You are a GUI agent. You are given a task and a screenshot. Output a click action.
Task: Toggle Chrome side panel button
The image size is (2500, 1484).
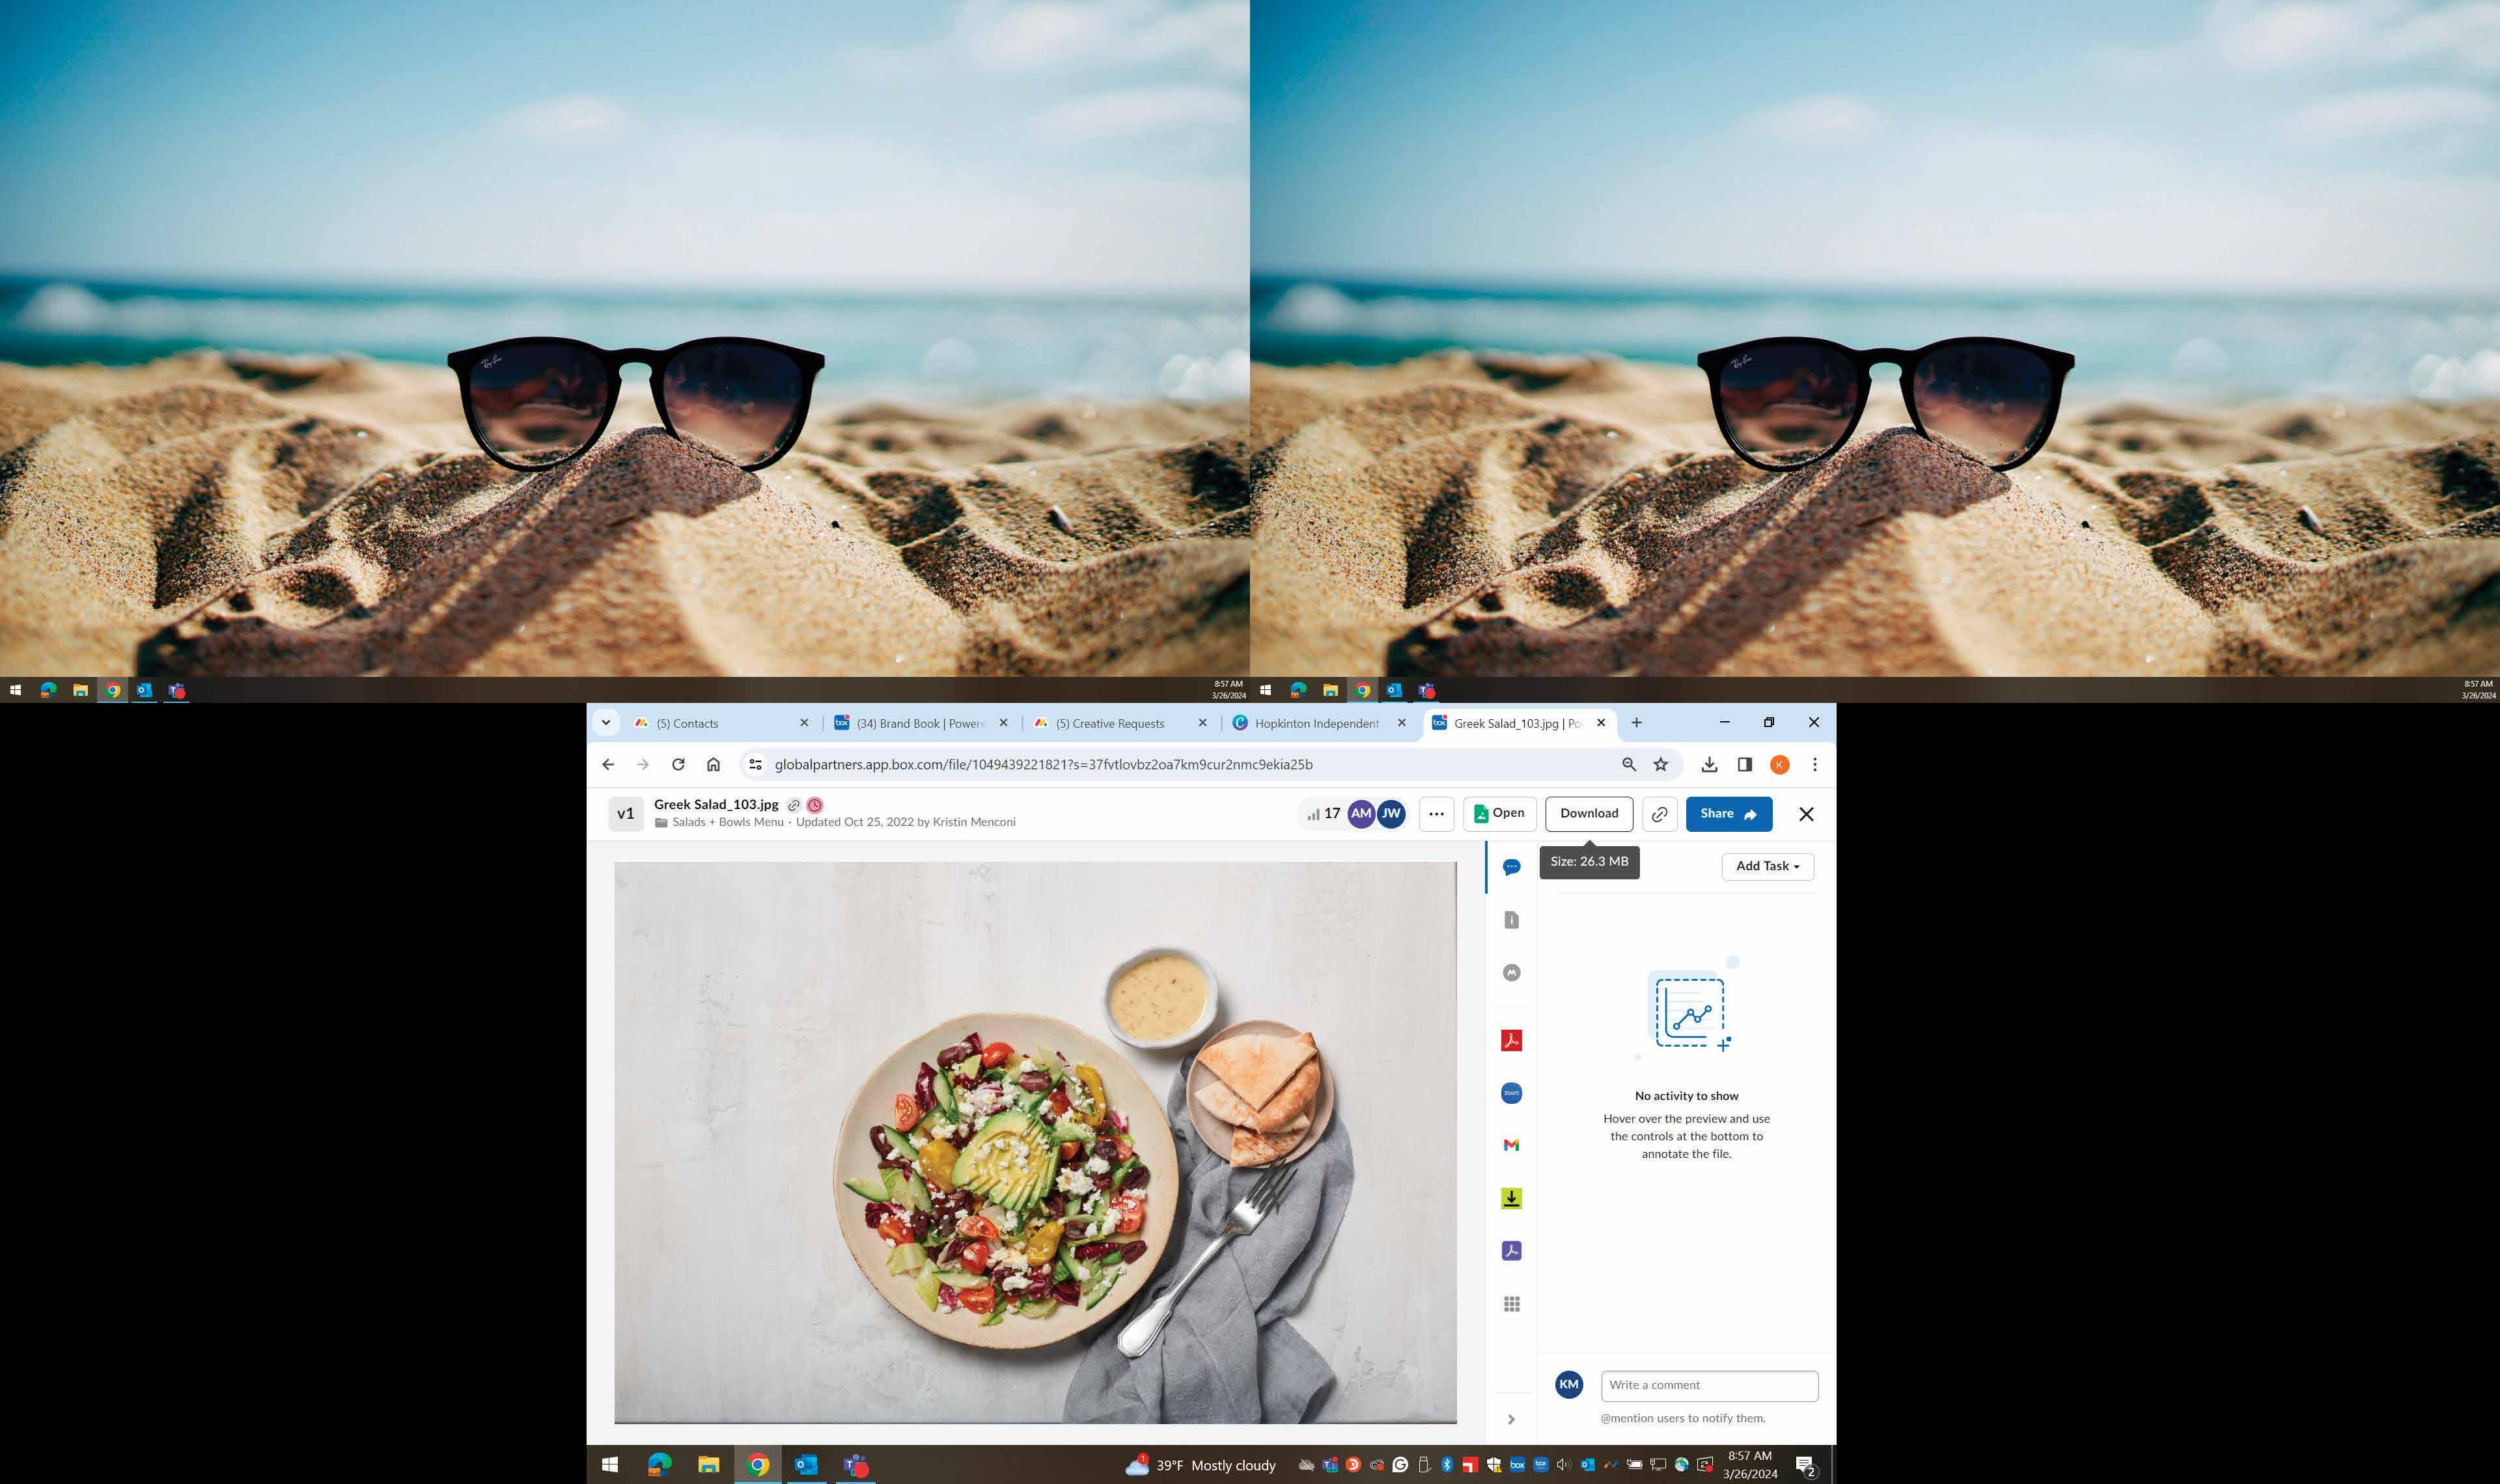(x=1744, y=765)
